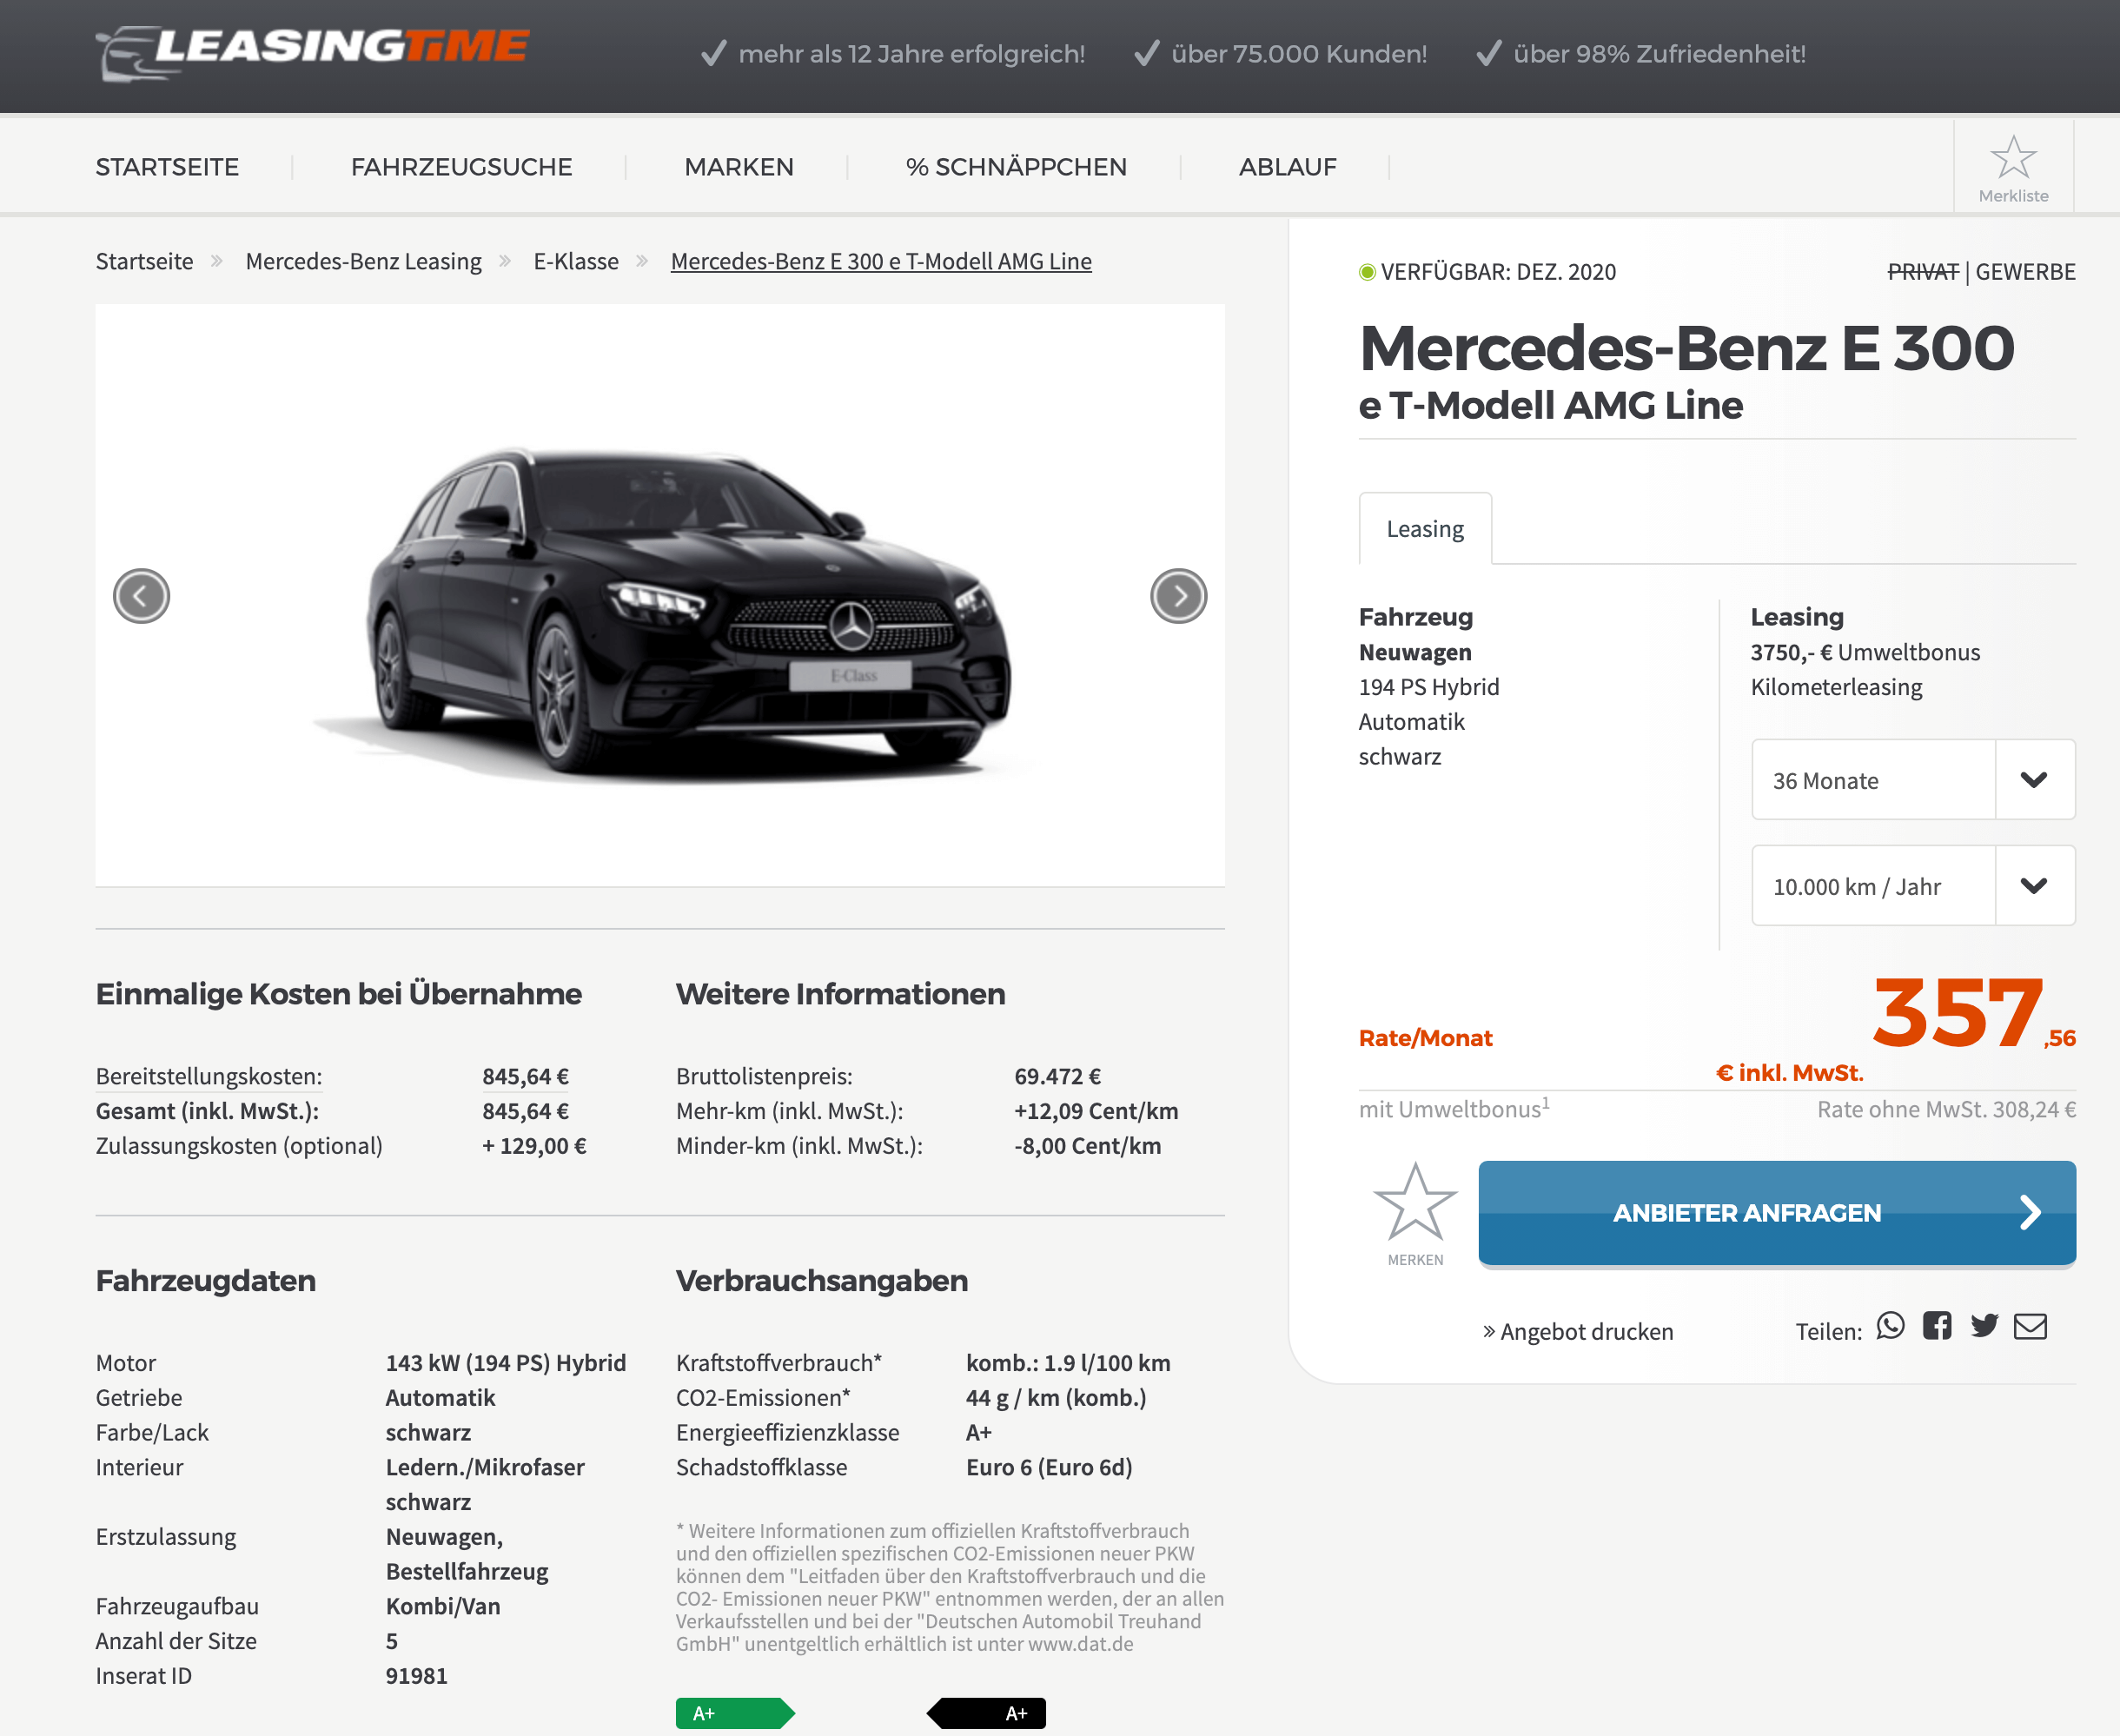Open STARTSEITE menu item
The height and width of the screenshot is (1736, 2120).
coord(167,167)
